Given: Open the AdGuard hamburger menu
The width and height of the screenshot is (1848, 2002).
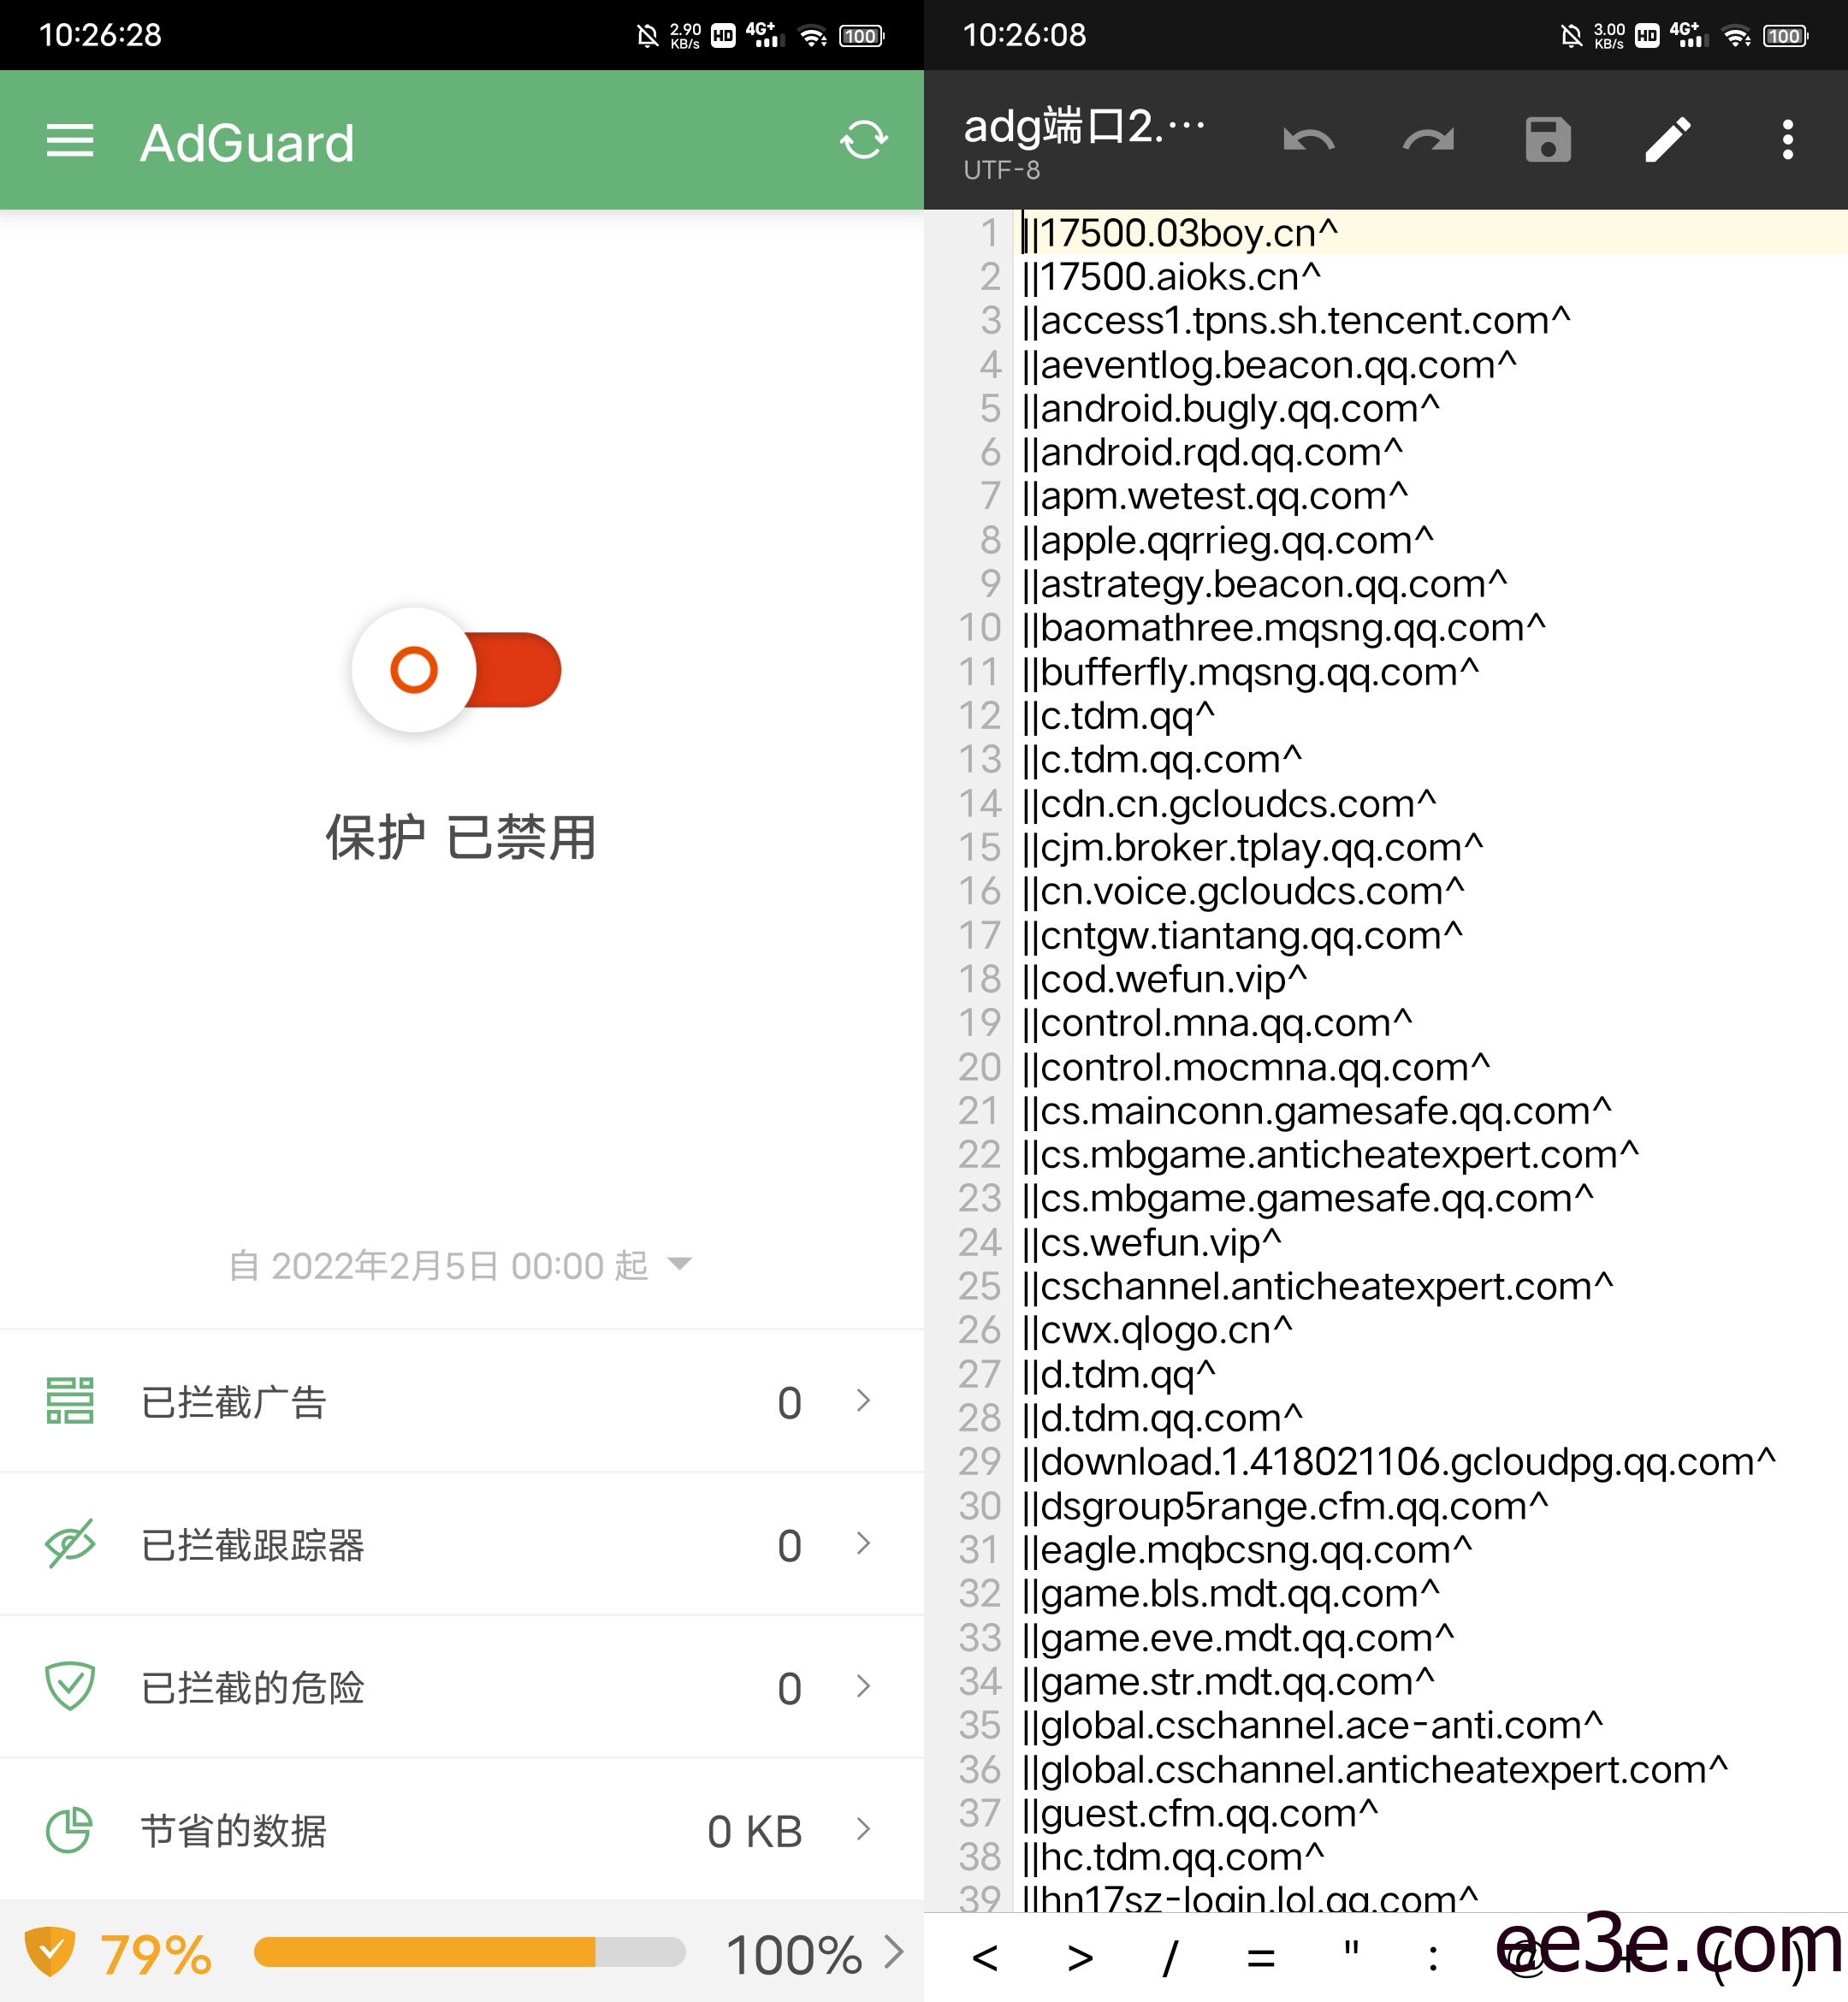Looking at the screenshot, I should tap(70, 141).
